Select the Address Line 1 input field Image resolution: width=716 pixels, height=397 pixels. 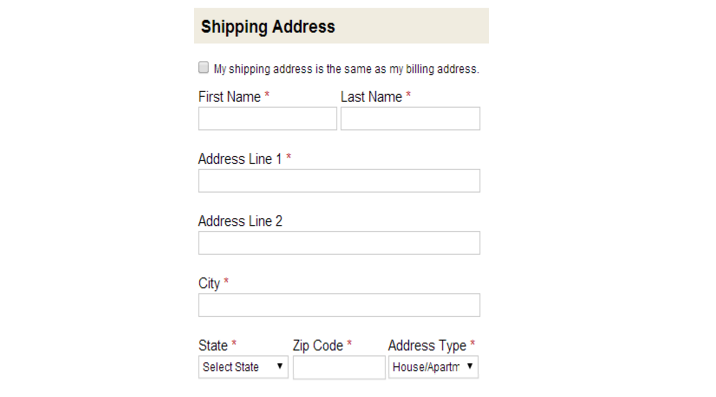click(339, 181)
